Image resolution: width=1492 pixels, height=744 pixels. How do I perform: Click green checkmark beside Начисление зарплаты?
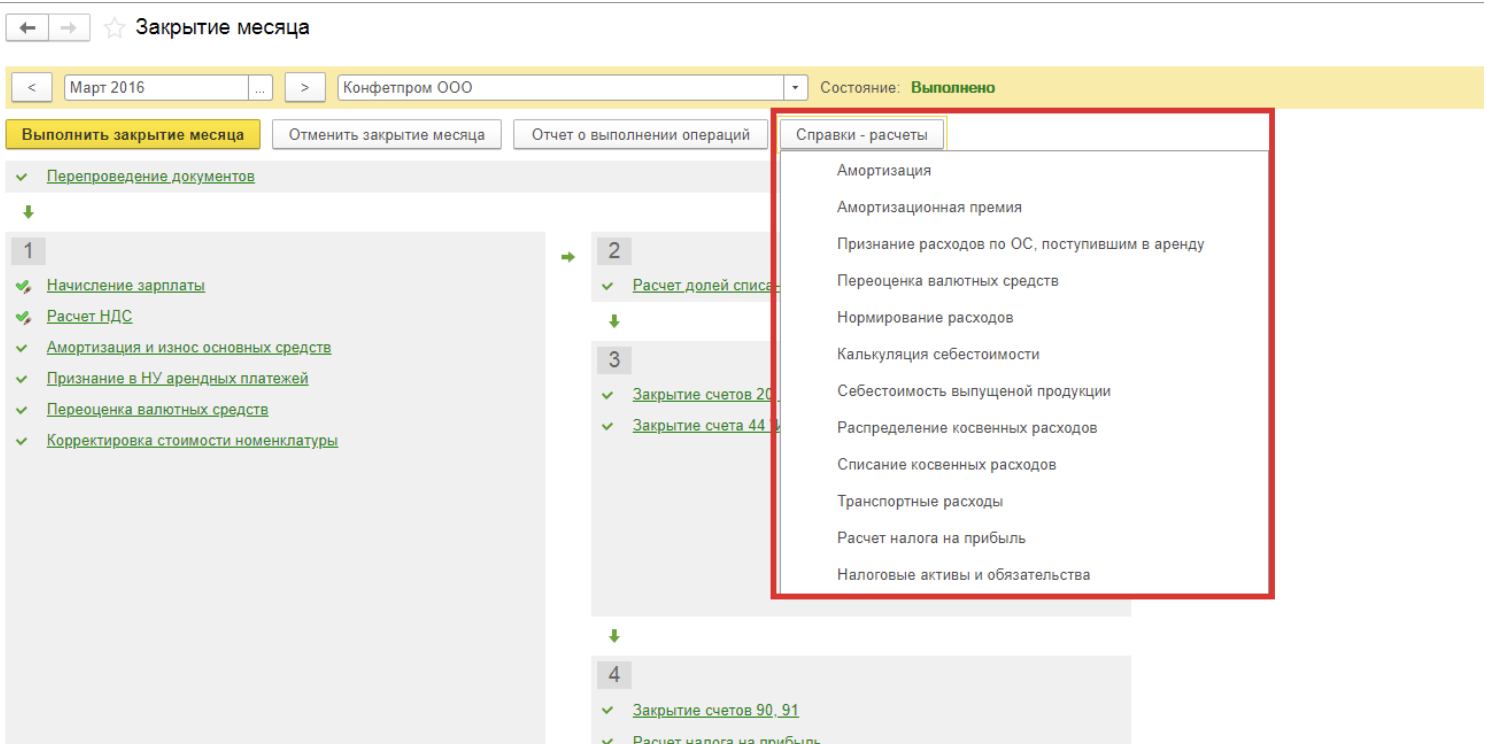[x=23, y=286]
